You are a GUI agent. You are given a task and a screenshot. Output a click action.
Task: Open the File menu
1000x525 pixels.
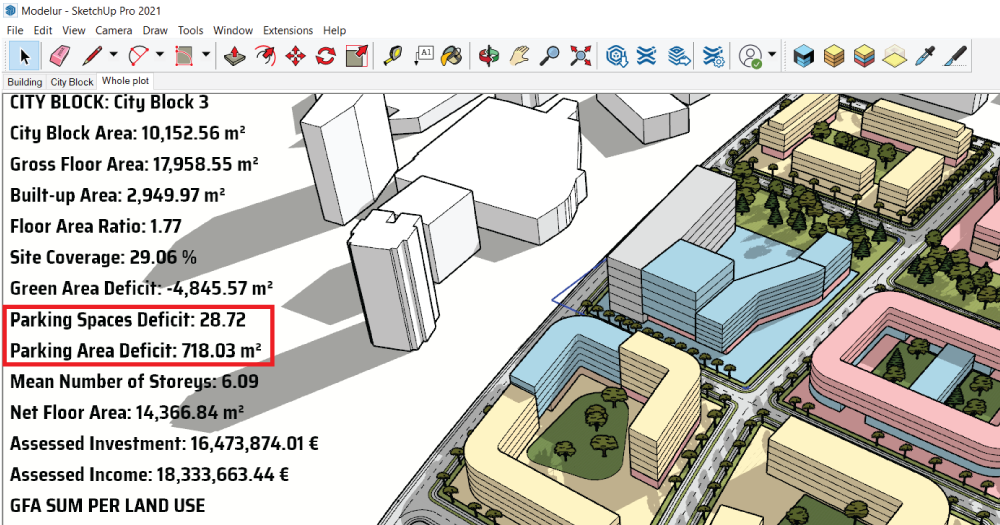pyautogui.click(x=15, y=30)
